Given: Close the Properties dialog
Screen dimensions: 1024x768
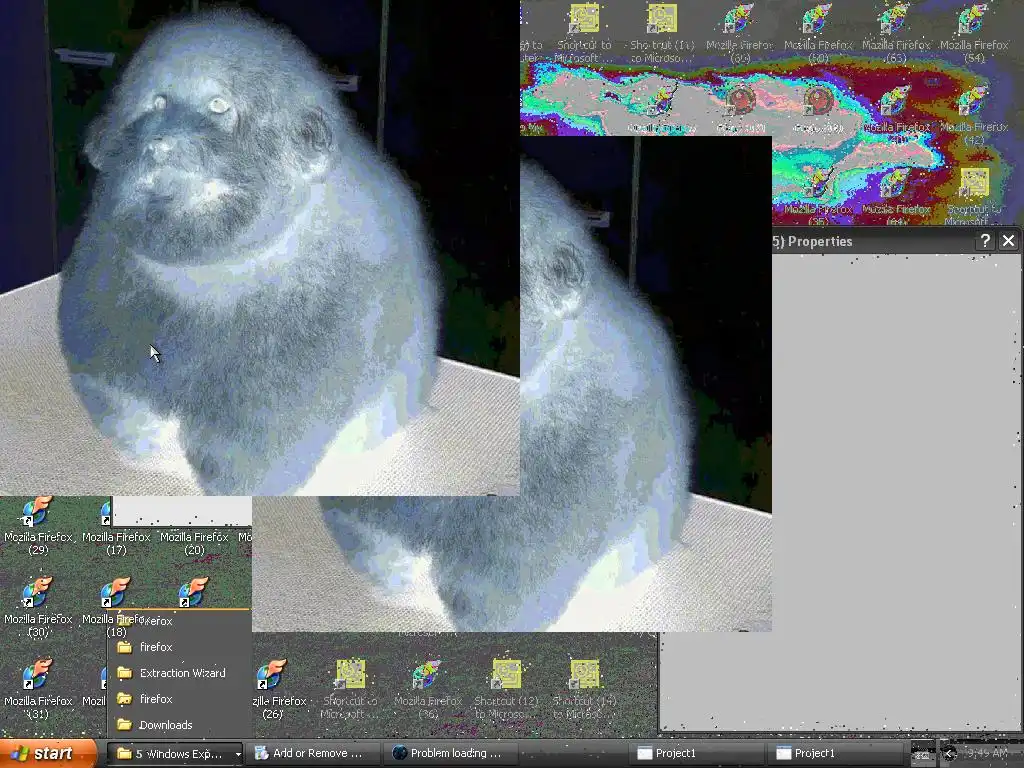Looking at the screenshot, I should click(x=1008, y=241).
